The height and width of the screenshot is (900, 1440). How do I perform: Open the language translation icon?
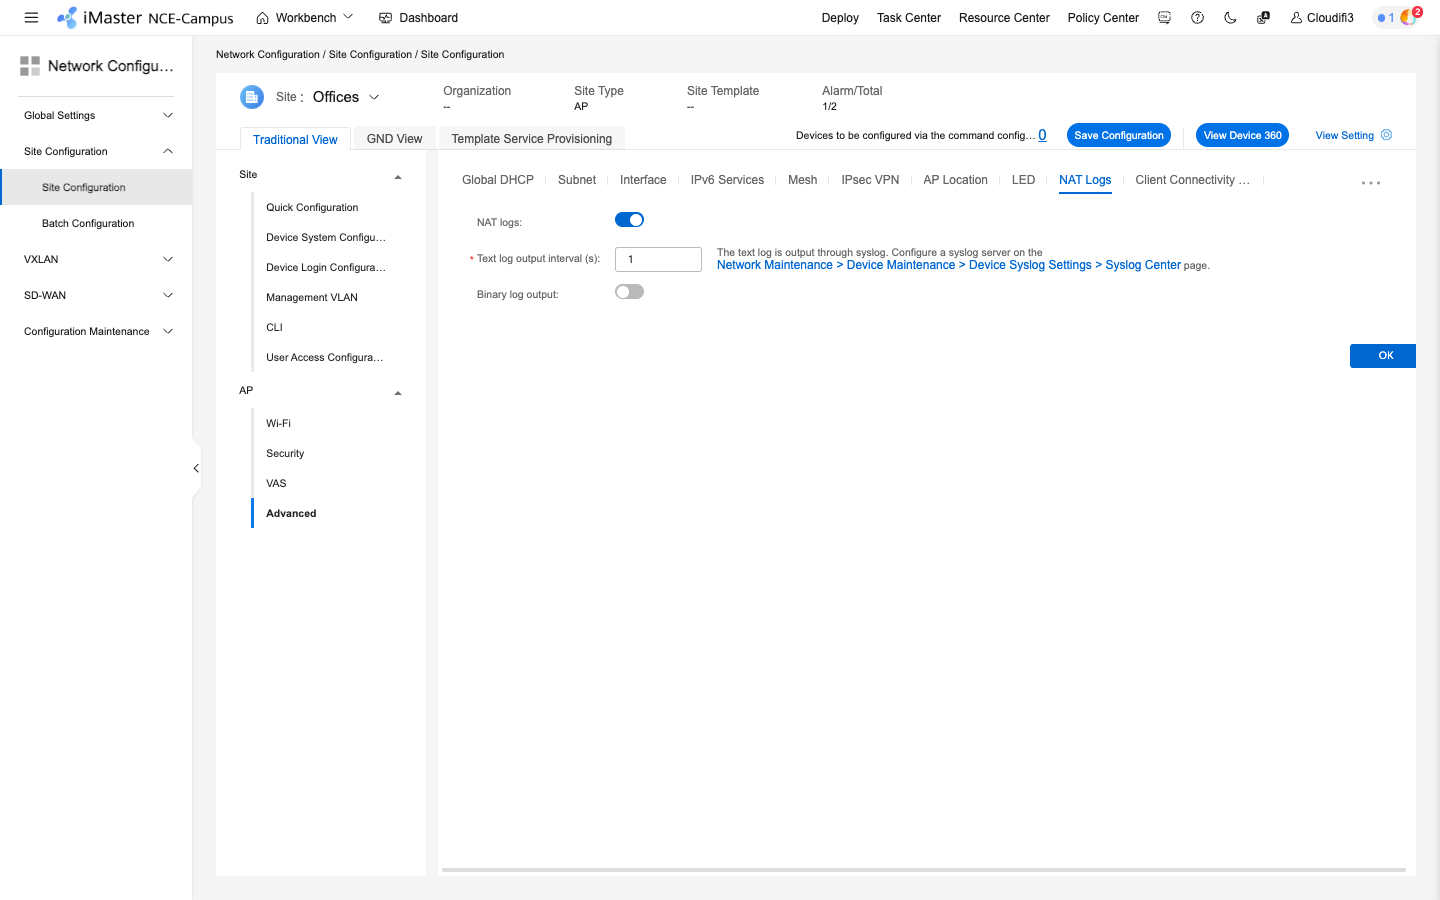tap(1263, 17)
